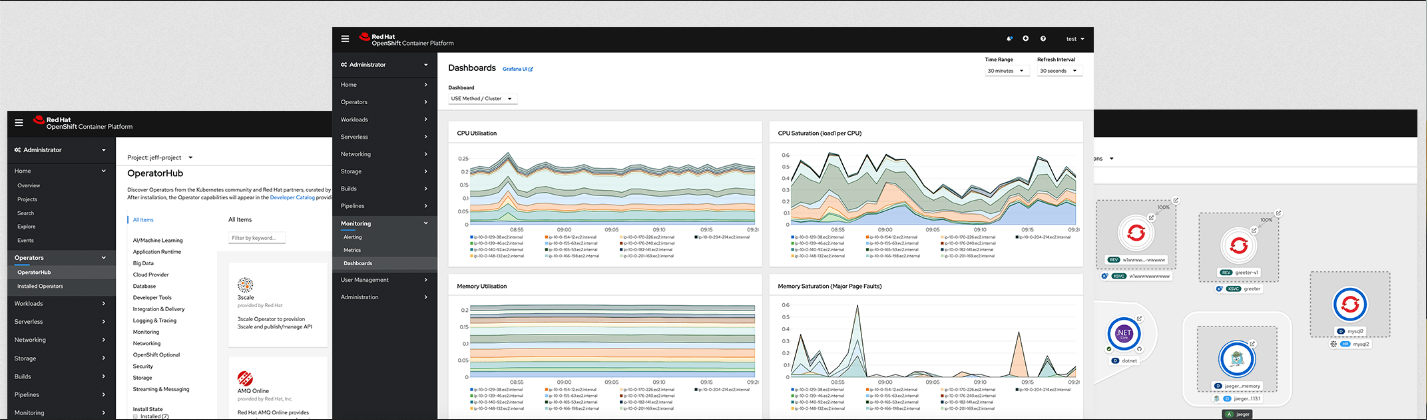Select Metrics under Monitoring menu
Image resolution: width=1427 pixels, height=420 pixels.
(353, 250)
